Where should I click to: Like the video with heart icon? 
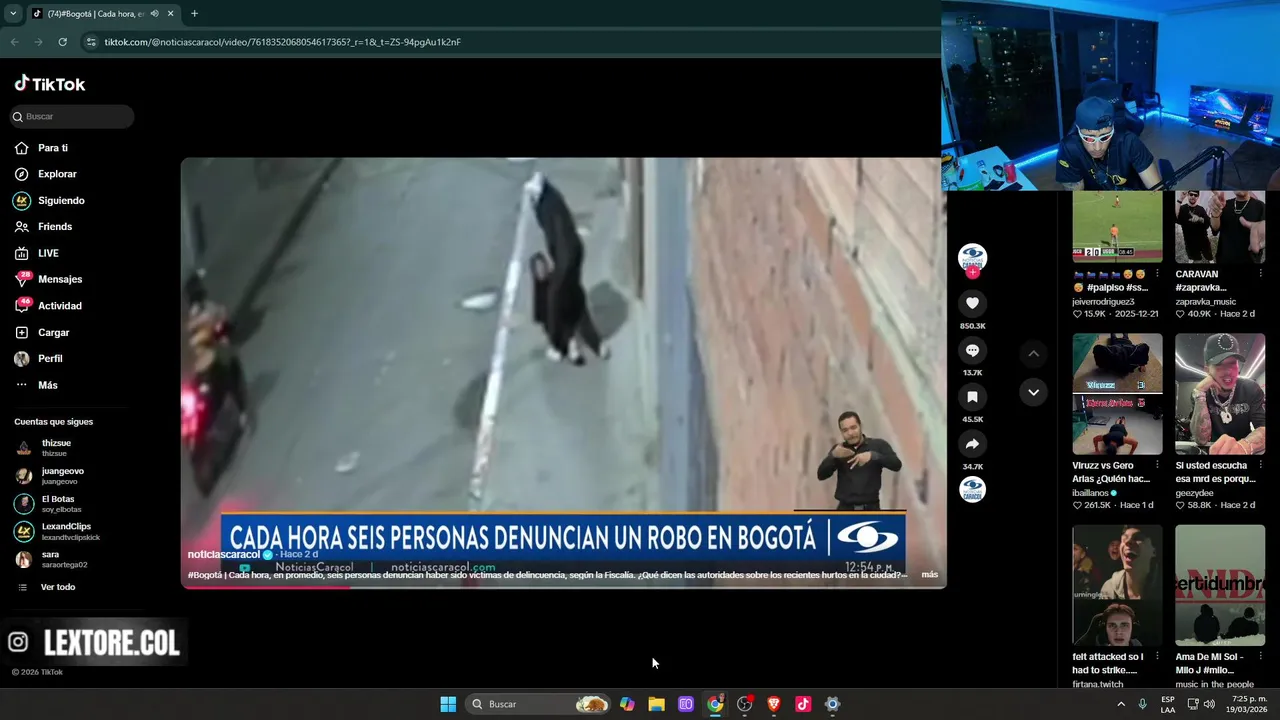coord(972,303)
